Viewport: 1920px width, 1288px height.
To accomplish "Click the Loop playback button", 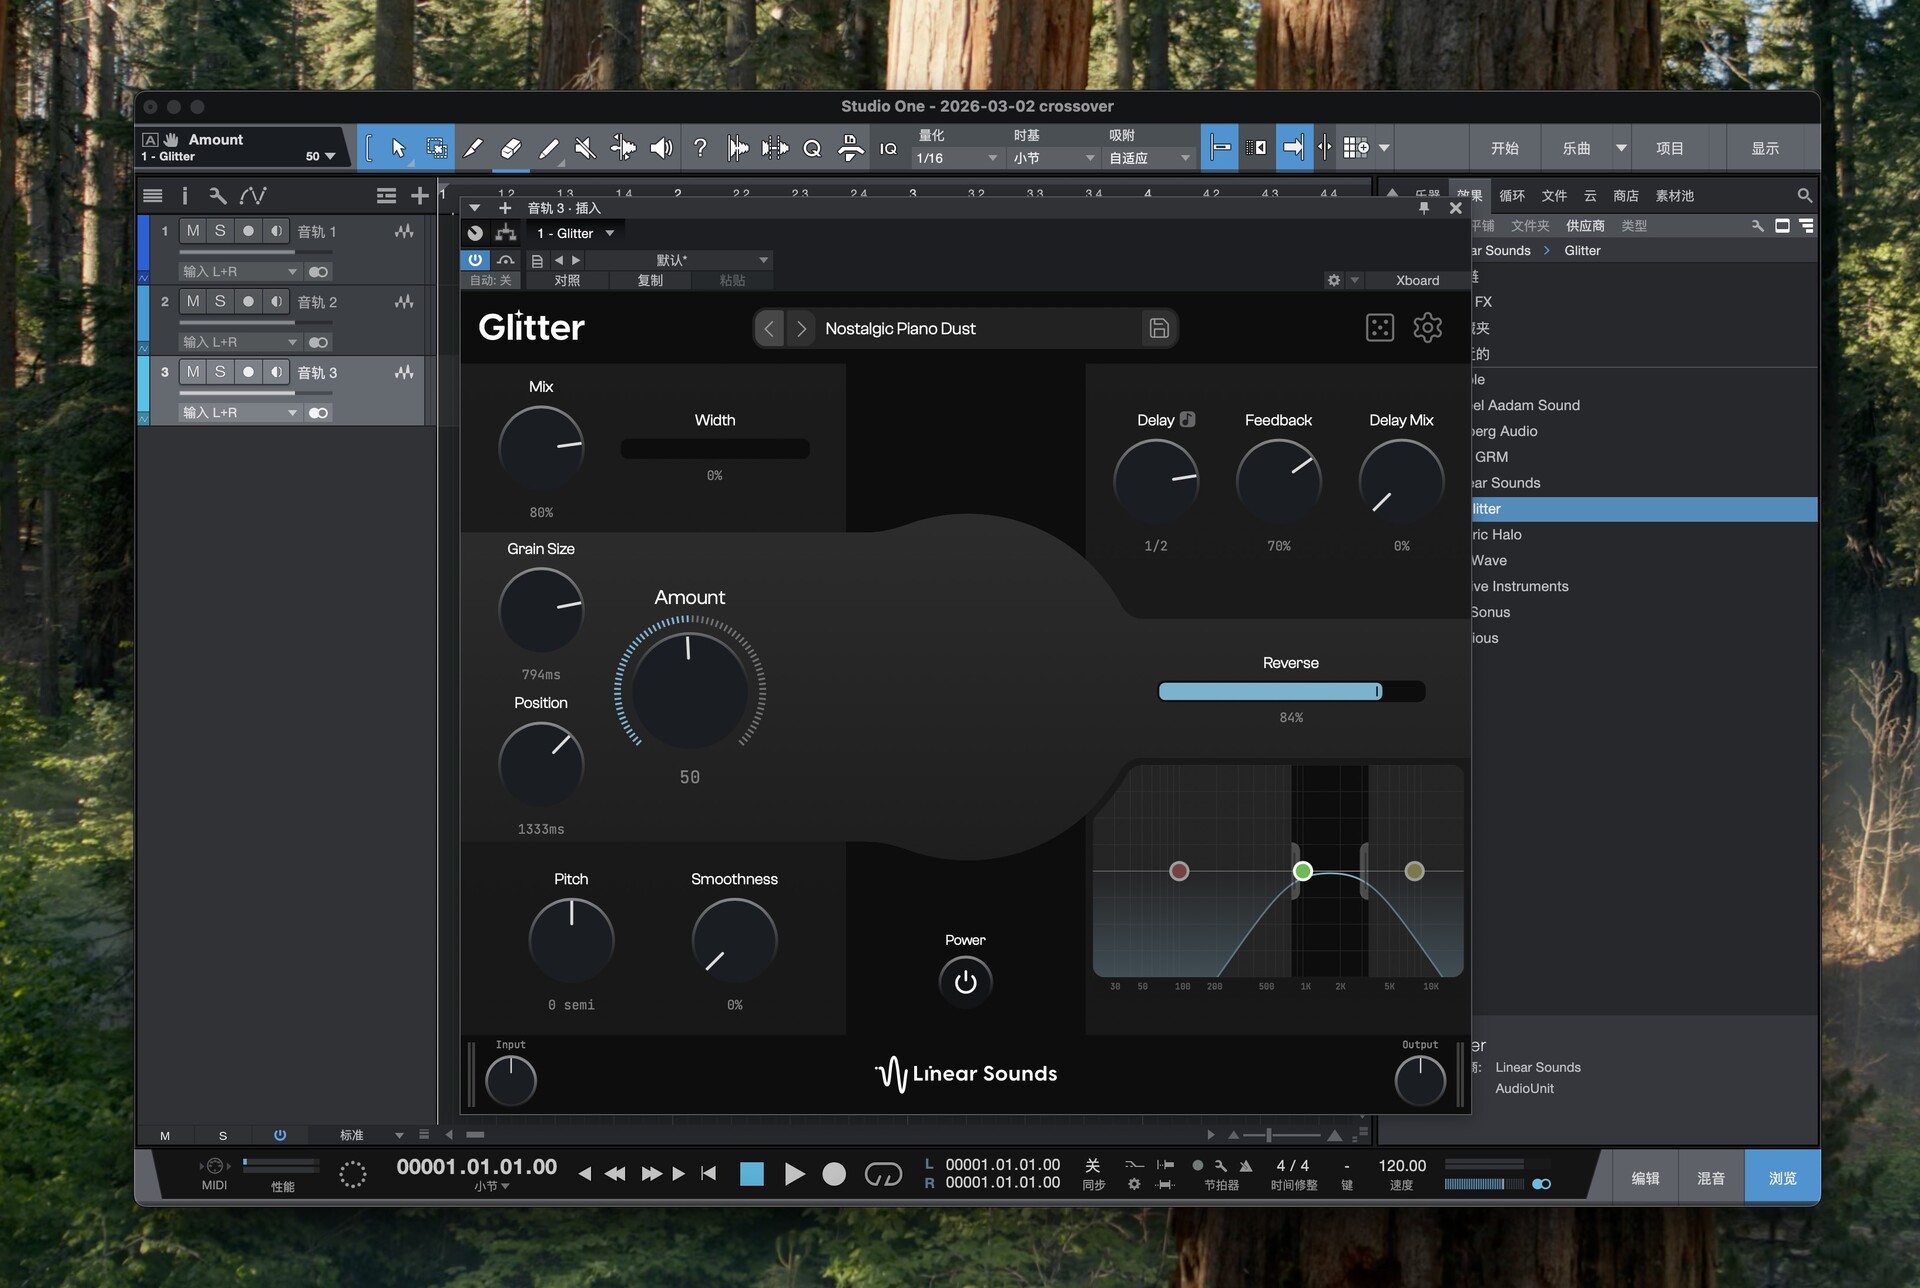I will point(882,1174).
